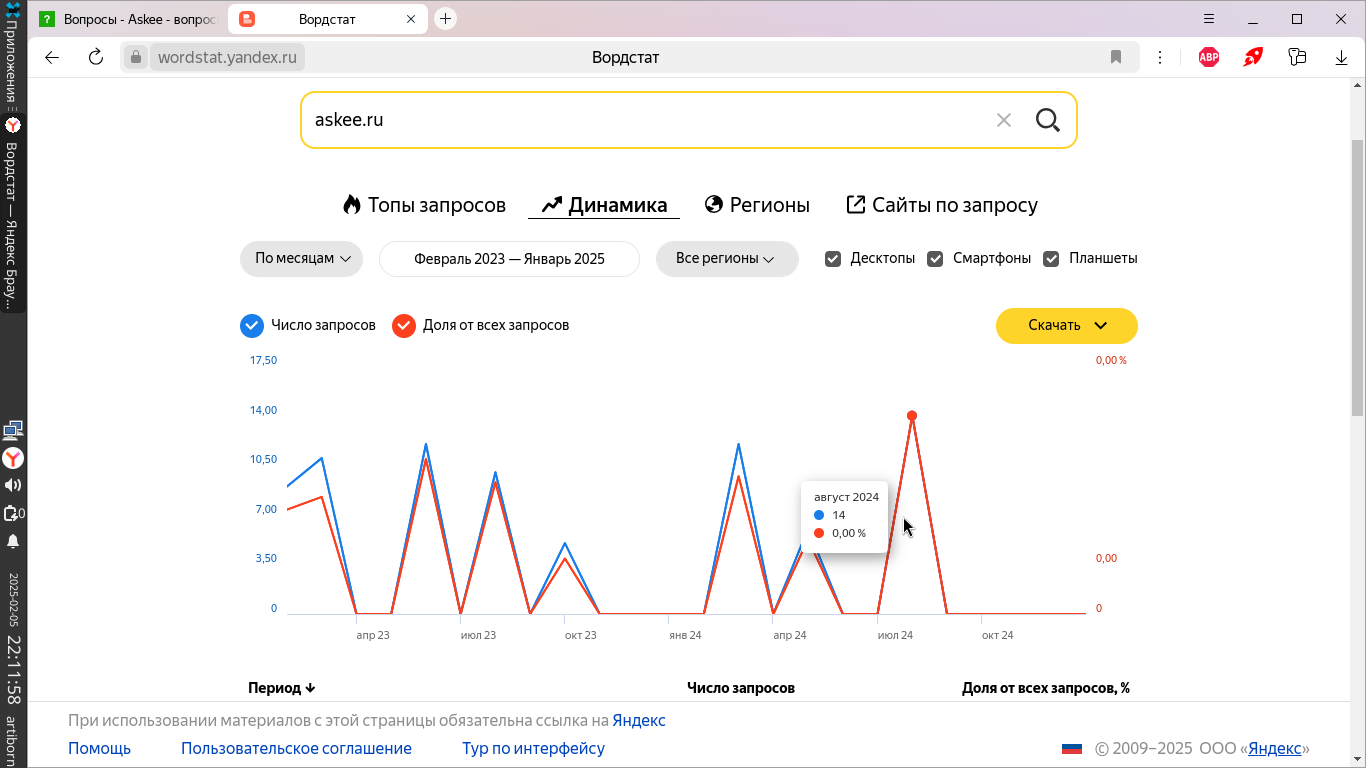This screenshot has height=768, width=1366.
Task: Toggle the Доля от всех запросов series
Action: tap(404, 326)
